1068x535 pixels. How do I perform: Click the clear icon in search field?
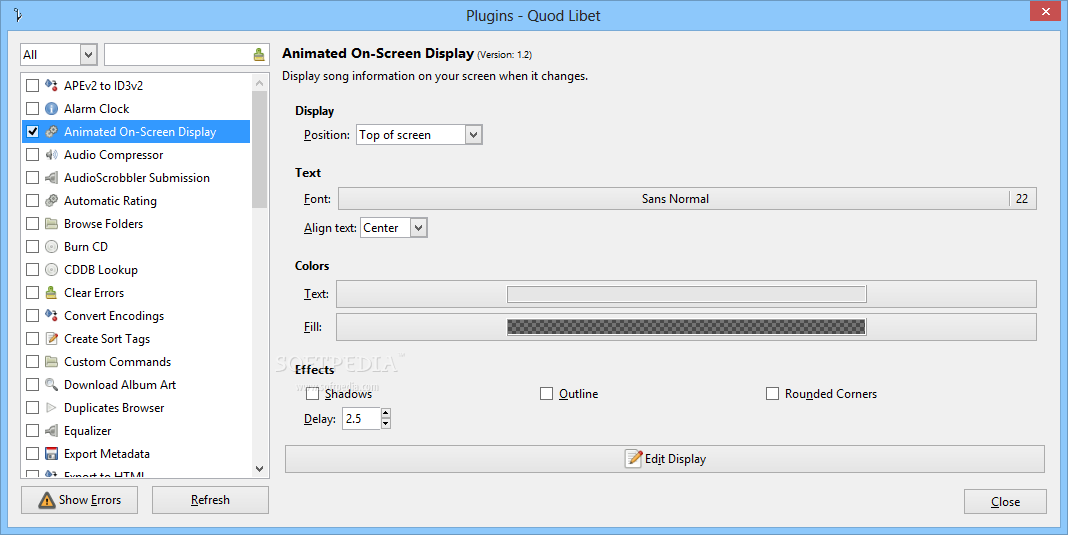point(260,55)
